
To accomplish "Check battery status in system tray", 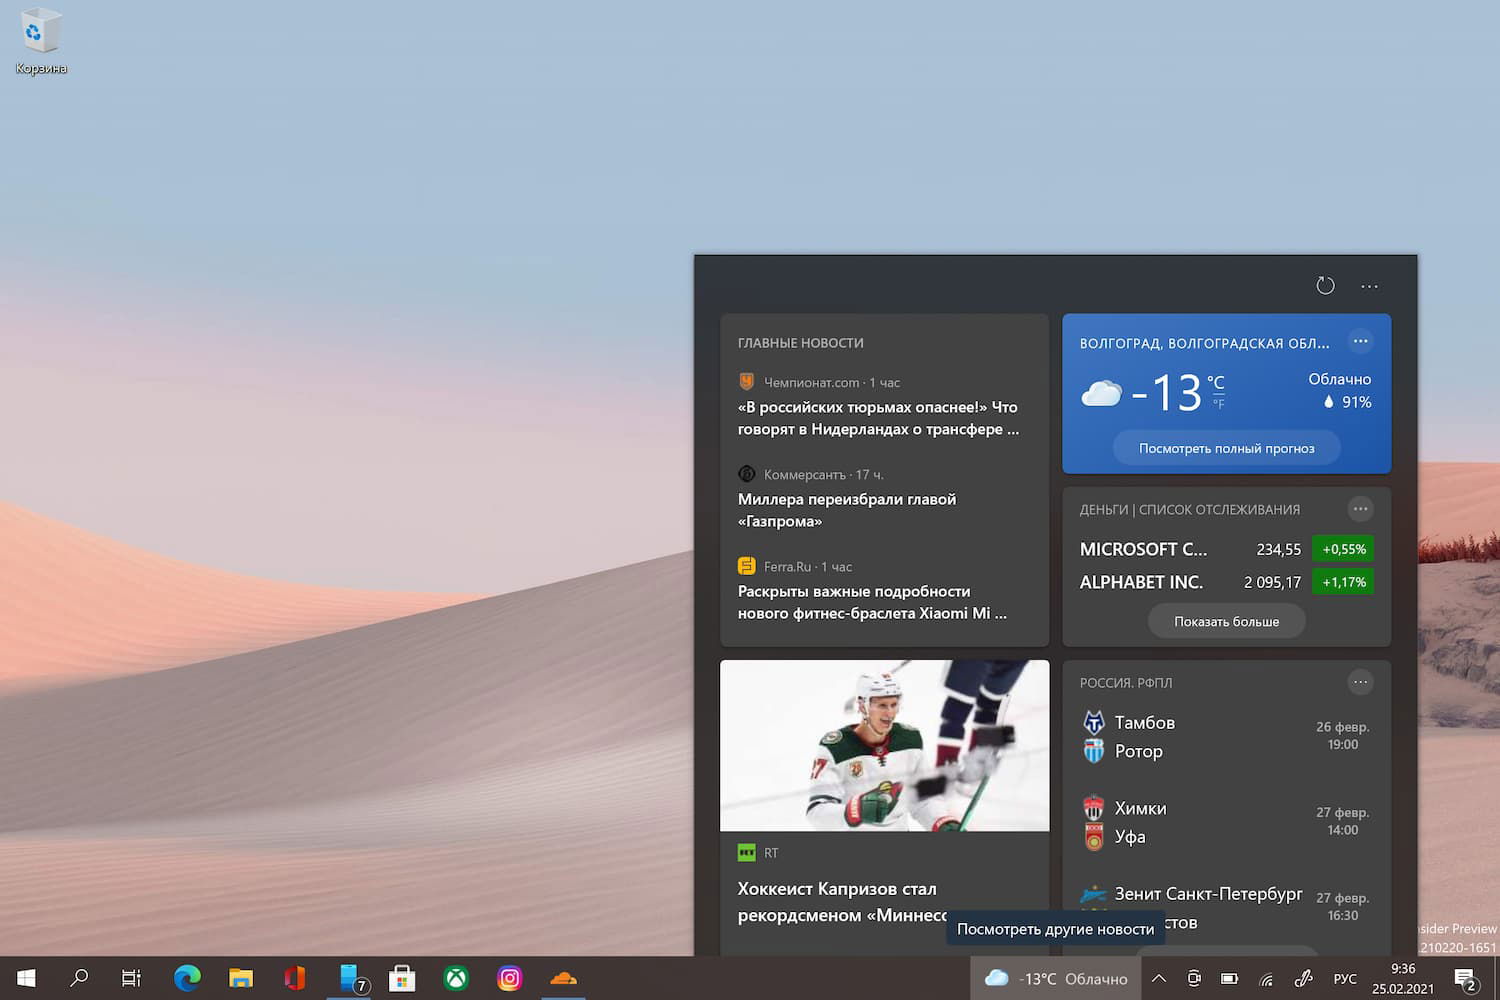I will (x=1230, y=978).
